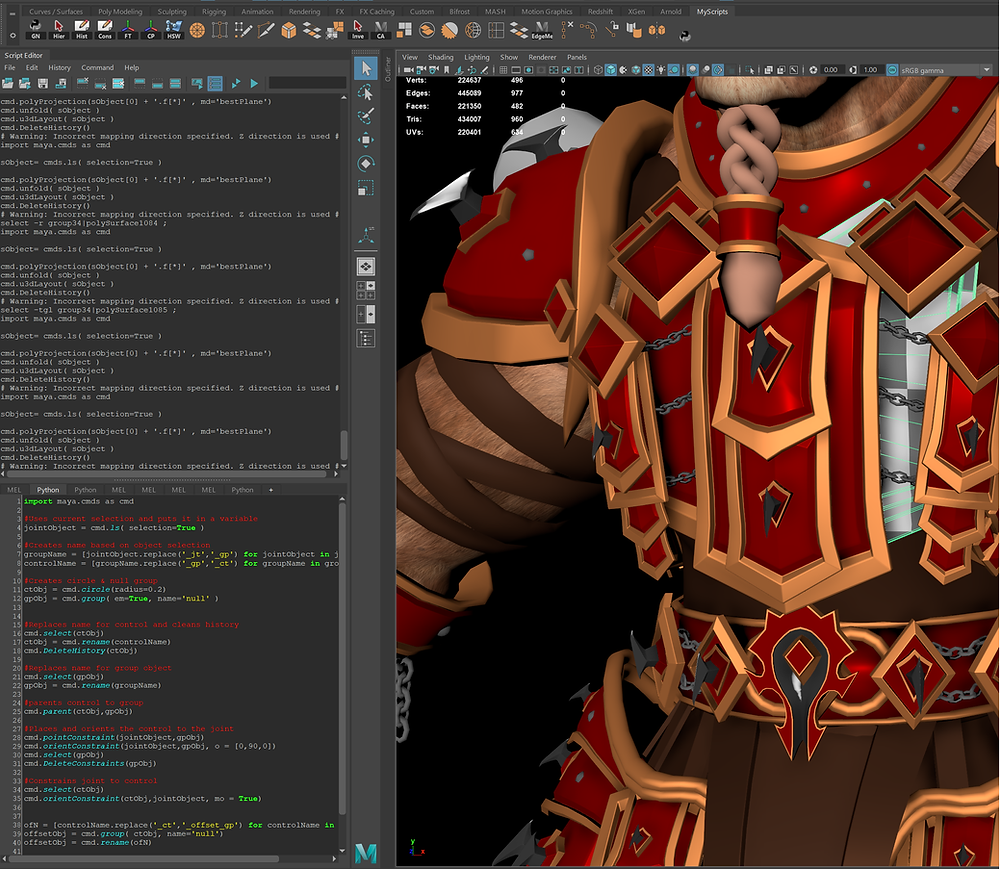This screenshot has height=869, width=1000.
Task: Open the viewport Show menu
Action: coord(509,57)
